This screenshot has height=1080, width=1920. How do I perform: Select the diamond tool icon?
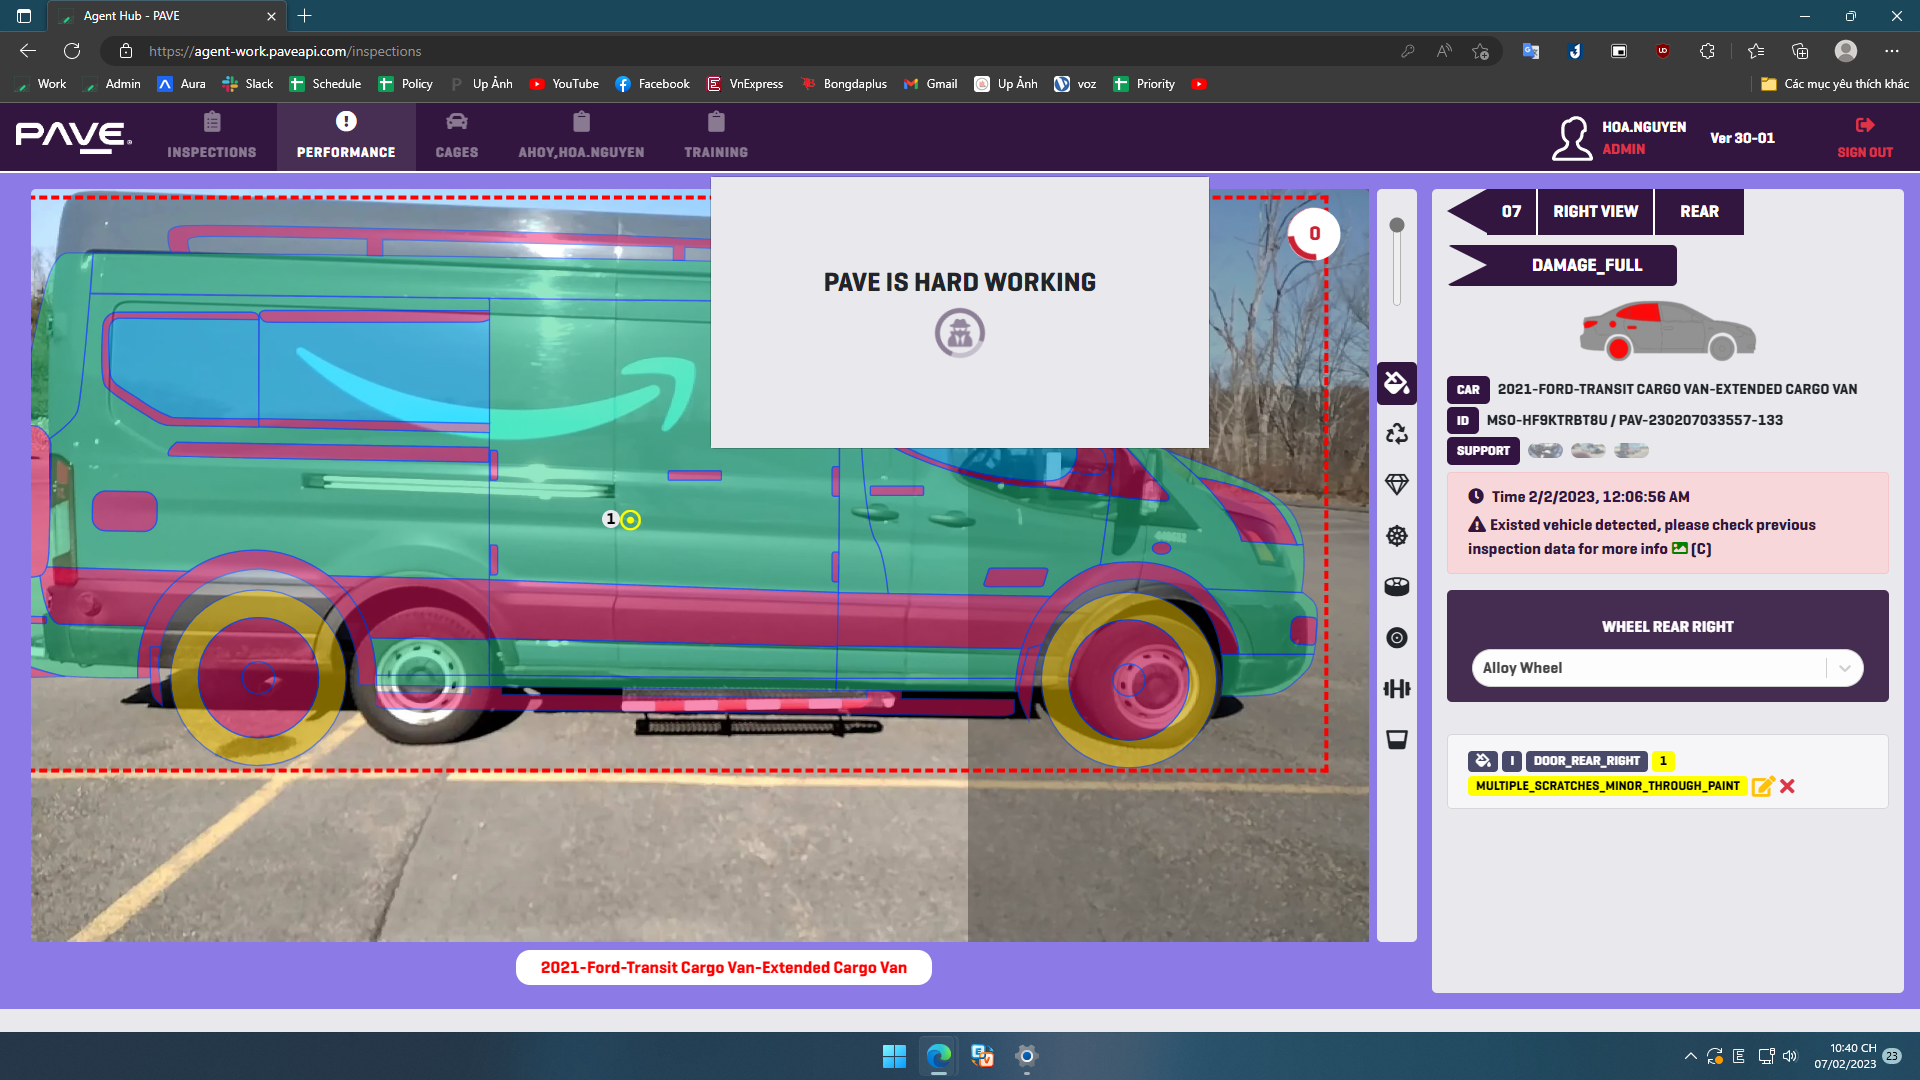(1396, 485)
